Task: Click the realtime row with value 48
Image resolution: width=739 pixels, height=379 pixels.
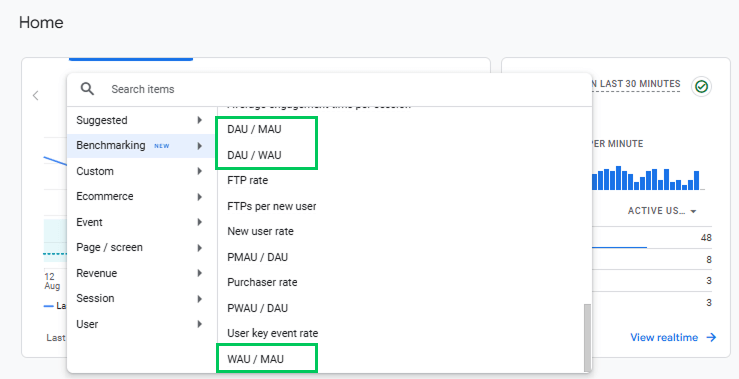Action: 652,238
